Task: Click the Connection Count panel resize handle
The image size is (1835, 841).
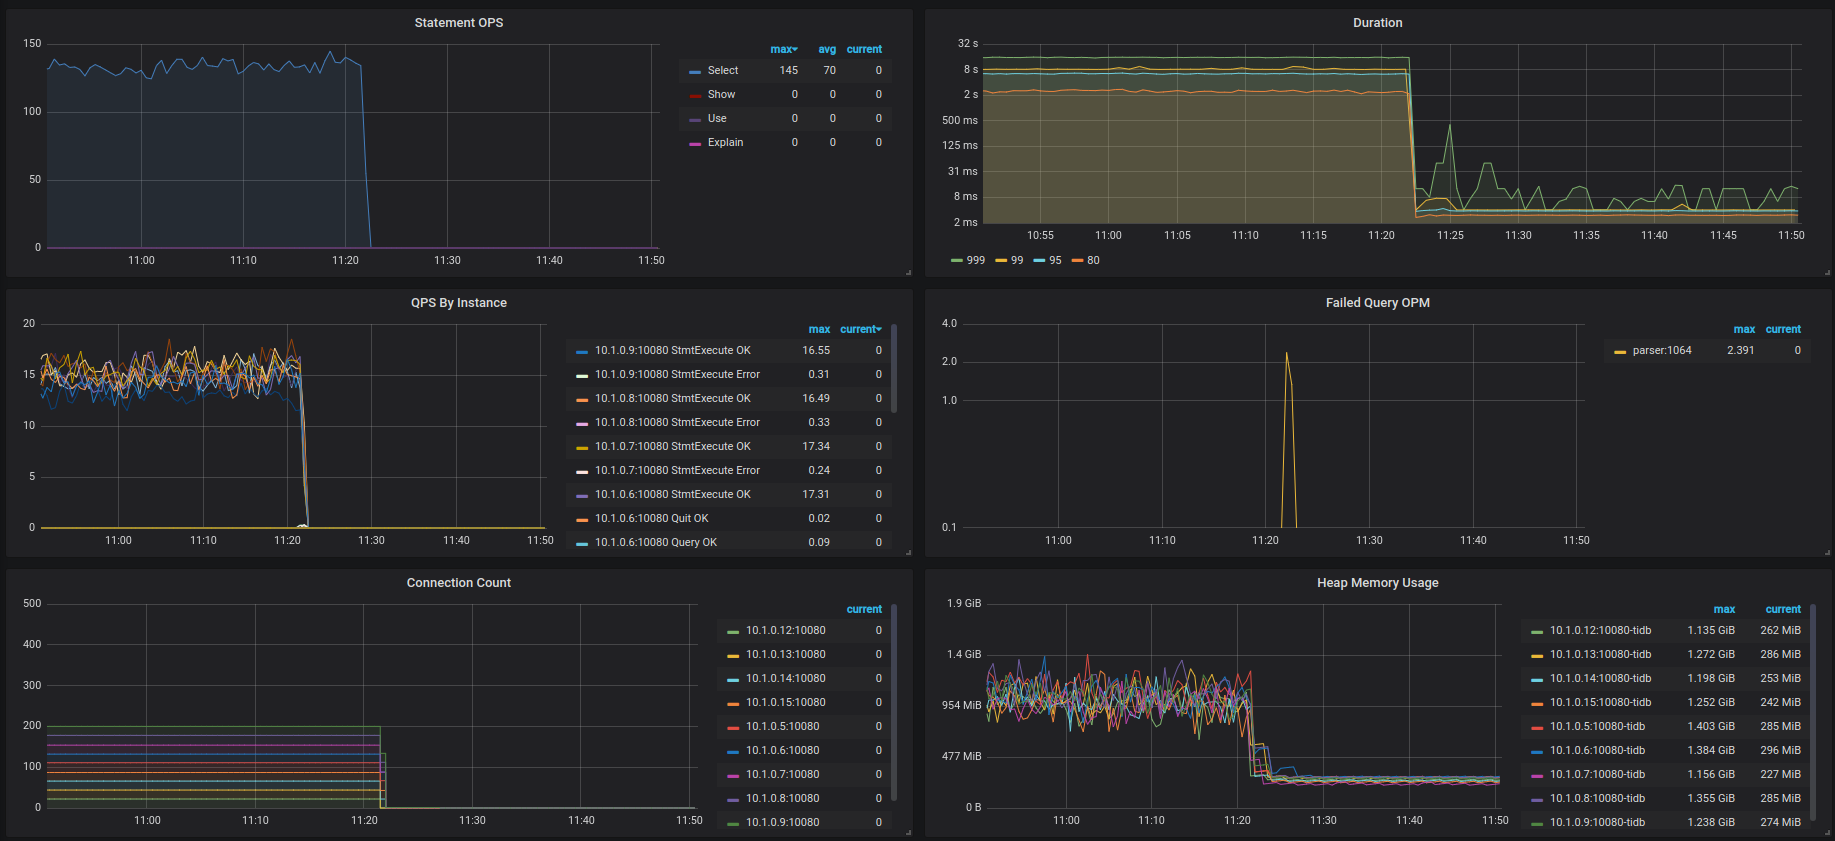Action: [908, 832]
